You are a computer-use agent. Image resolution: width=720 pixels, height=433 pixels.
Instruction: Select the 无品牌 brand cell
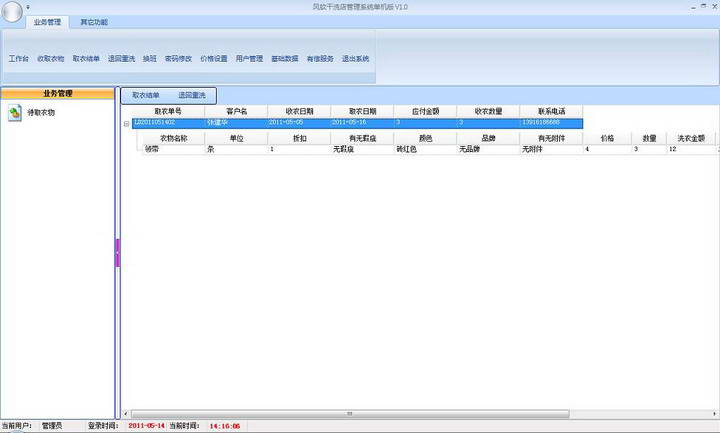(x=488, y=149)
